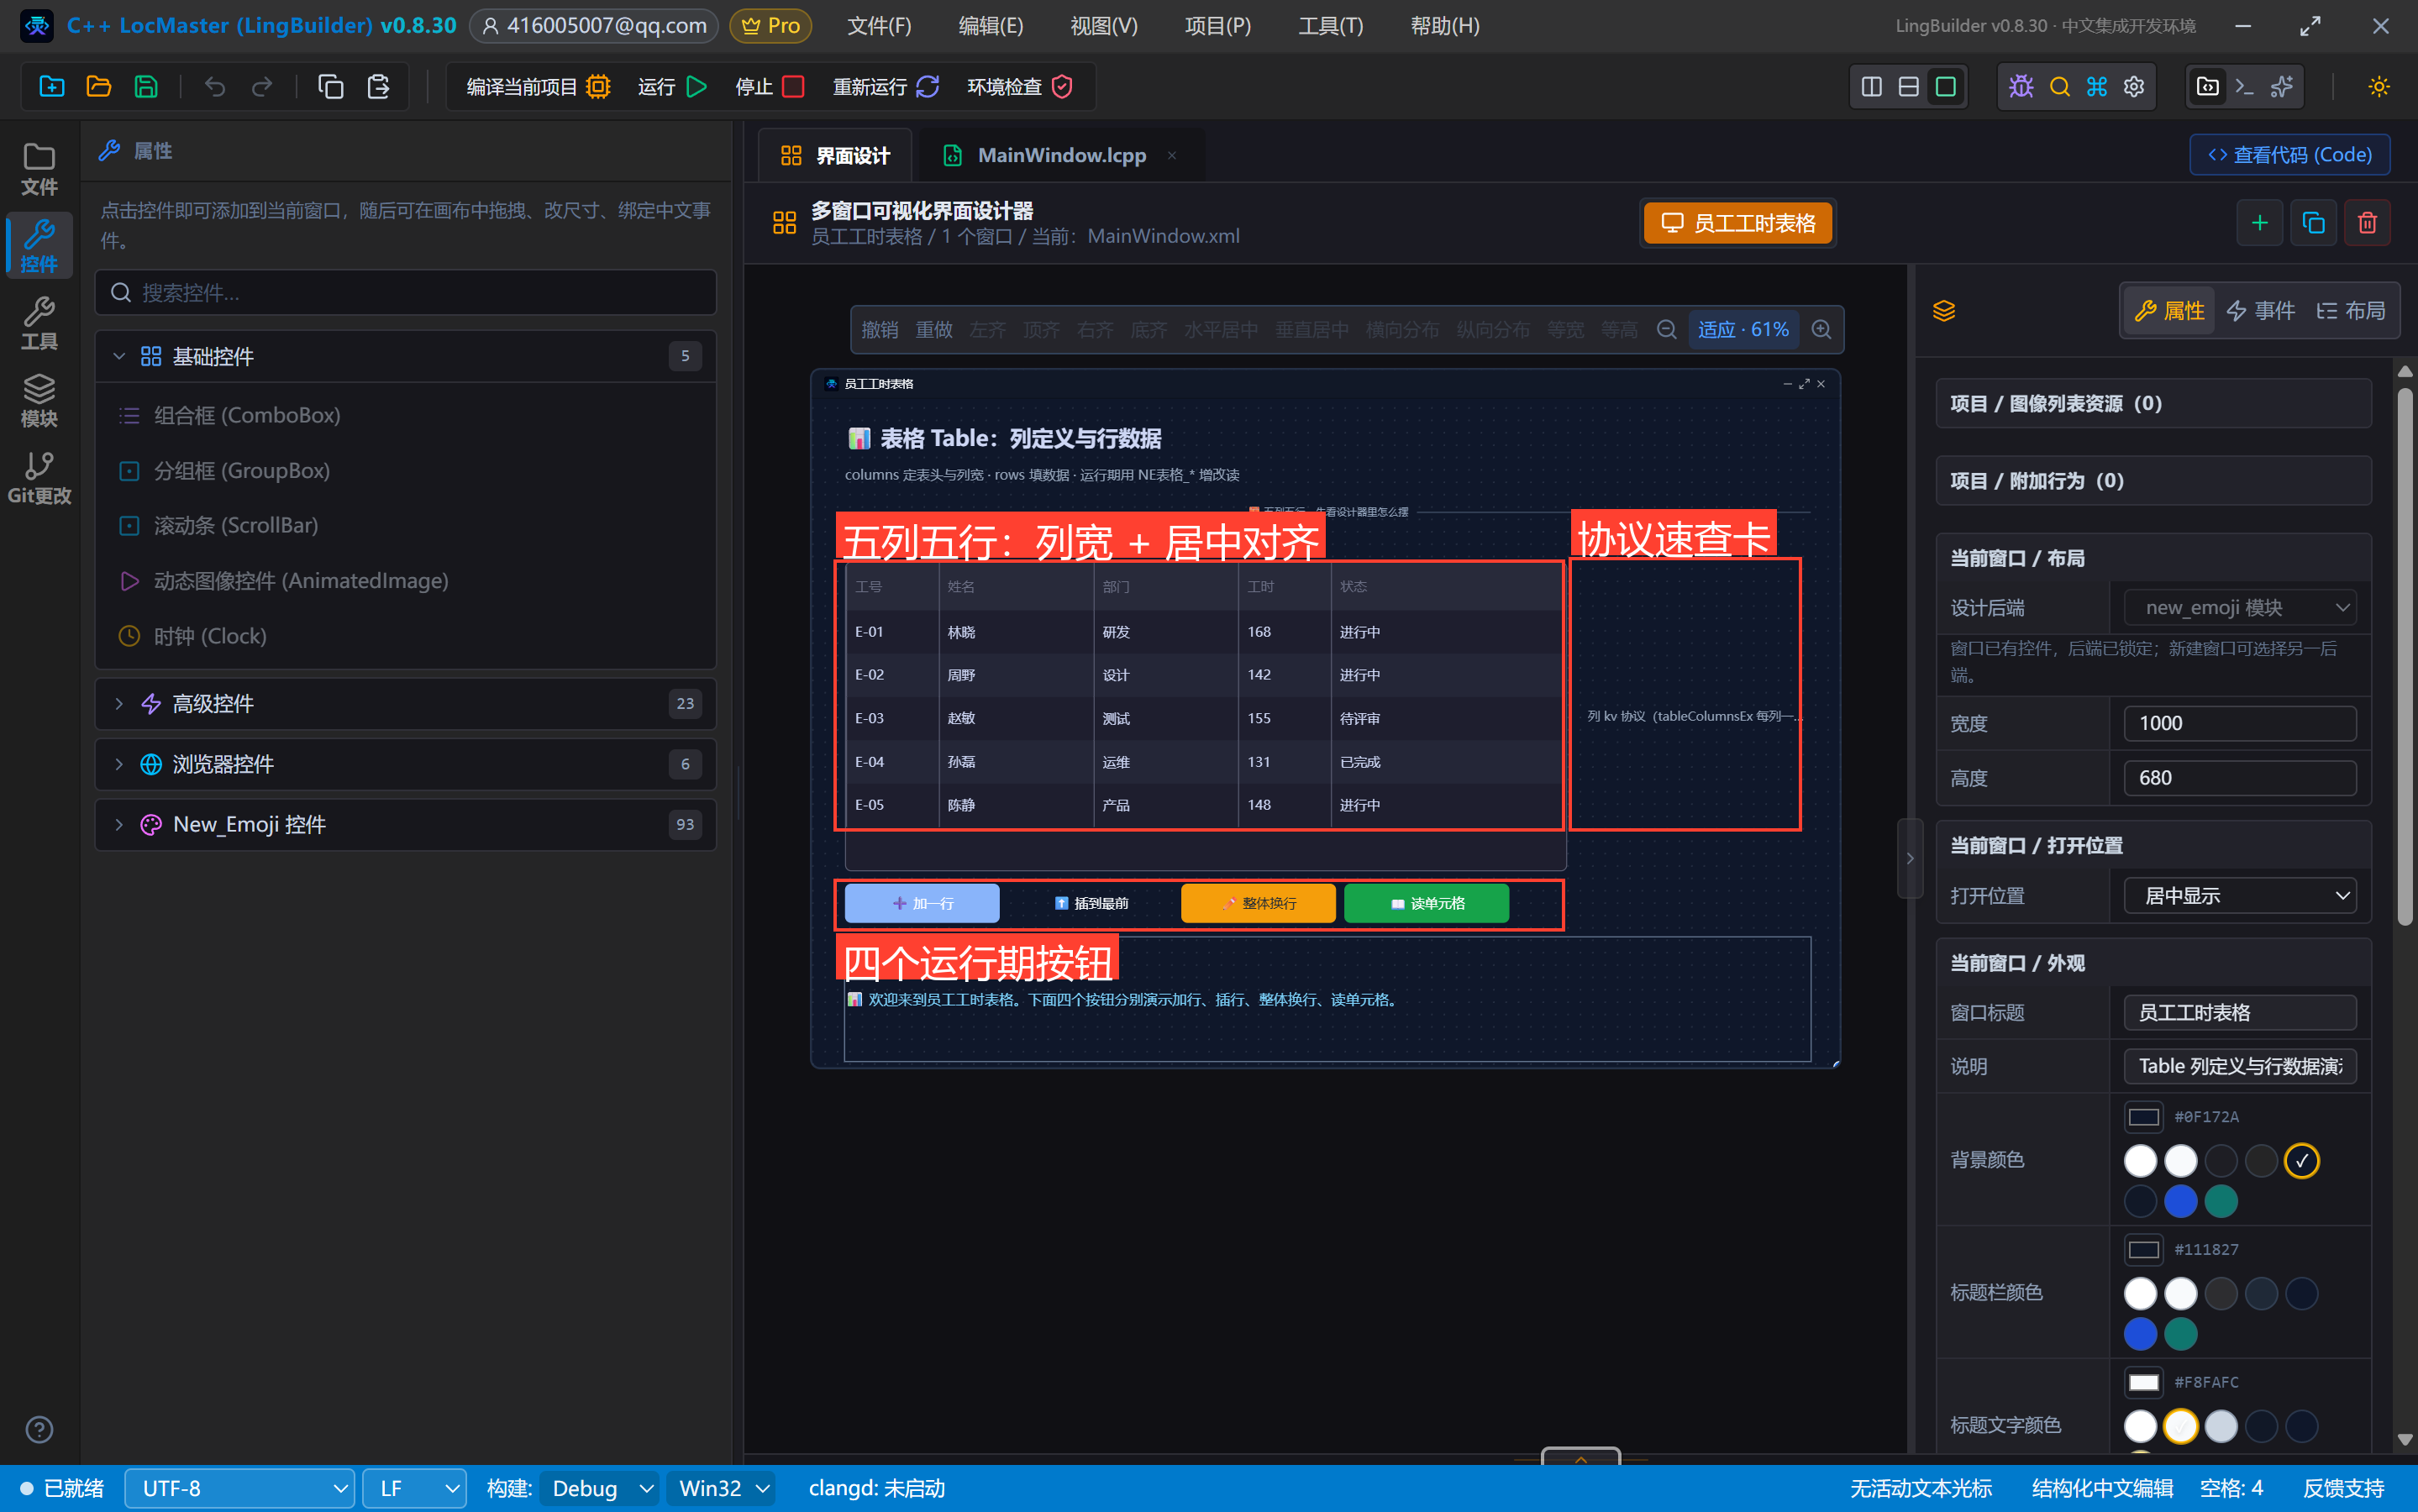
Task: Toggle the horizontal split layout button
Action: [1908, 87]
